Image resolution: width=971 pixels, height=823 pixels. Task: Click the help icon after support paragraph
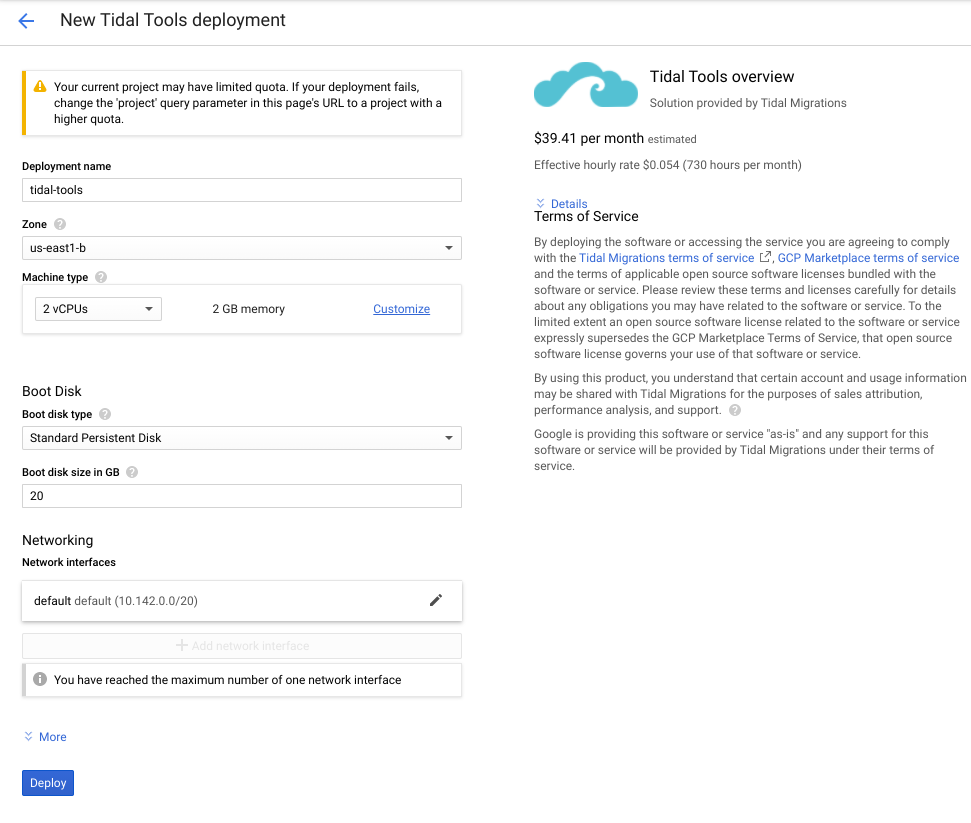(x=735, y=410)
